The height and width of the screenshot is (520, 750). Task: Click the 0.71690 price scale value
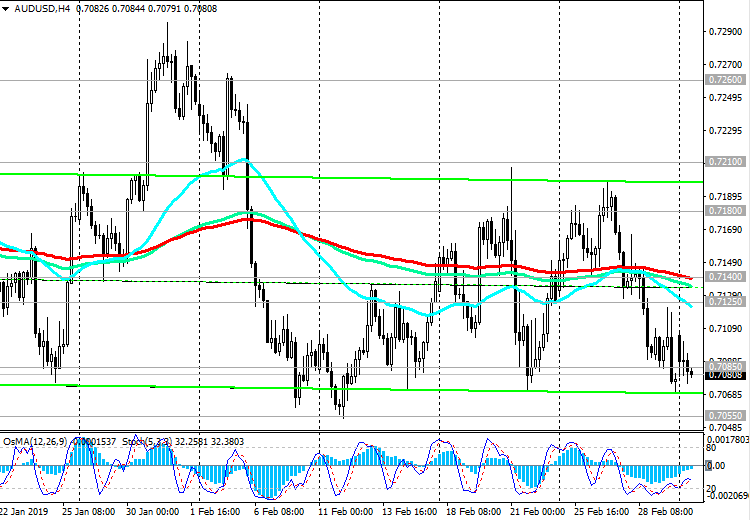[x=725, y=230]
